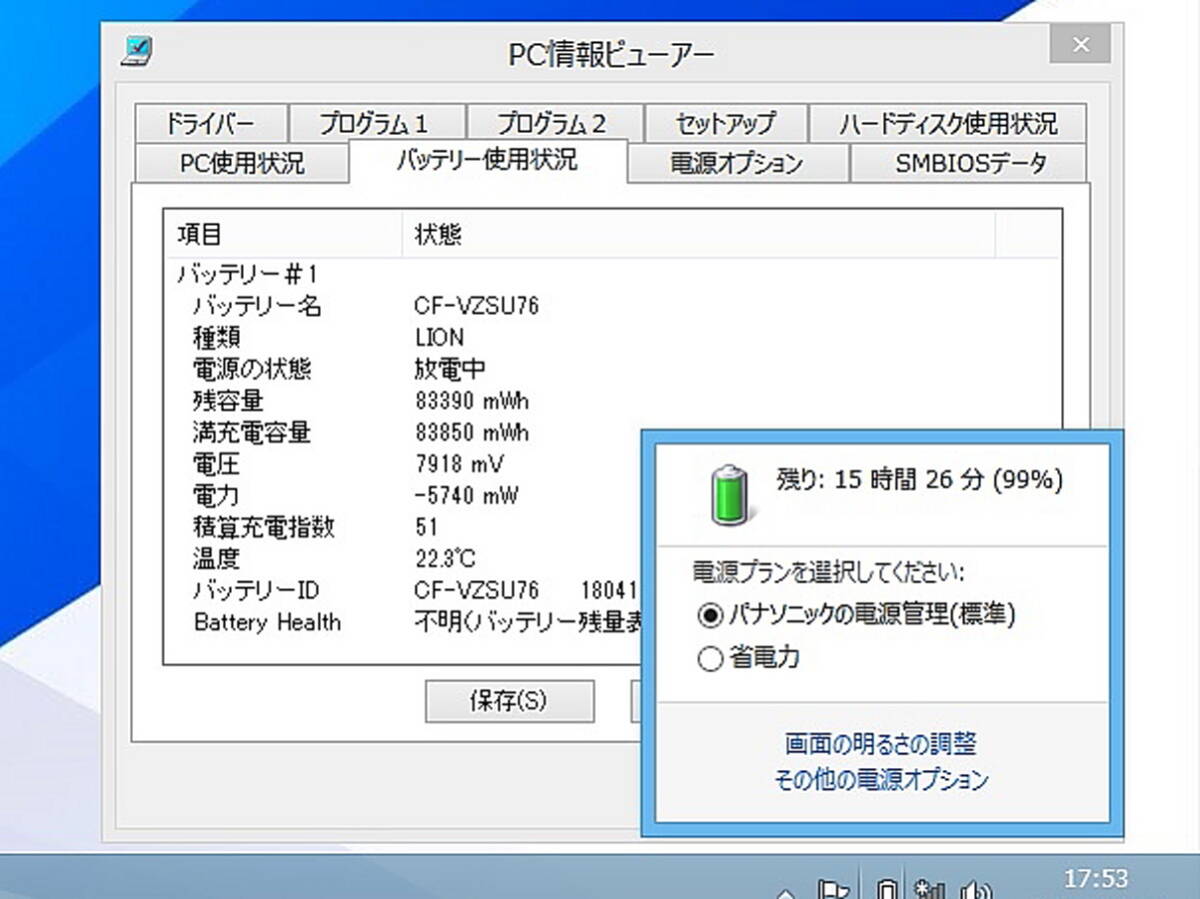Click the -5740 mW value
The image size is (1200, 899).
[465, 496]
